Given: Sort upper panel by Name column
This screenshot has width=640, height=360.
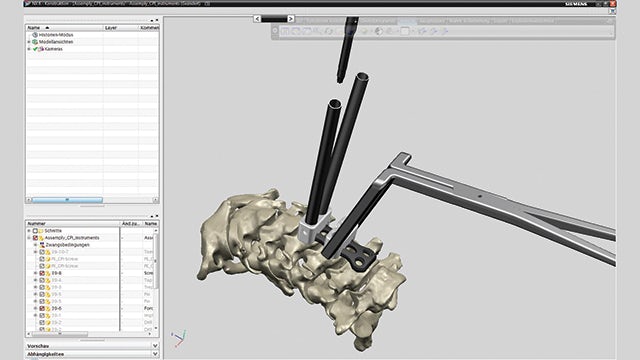Looking at the screenshot, I should point(64,28).
